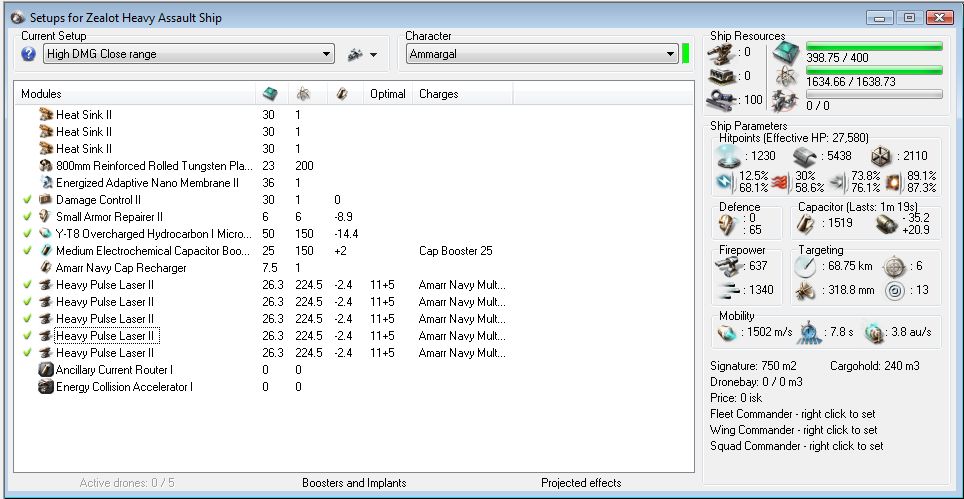Click the capacitor recharge icon showing +20.9

(x=887, y=224)
